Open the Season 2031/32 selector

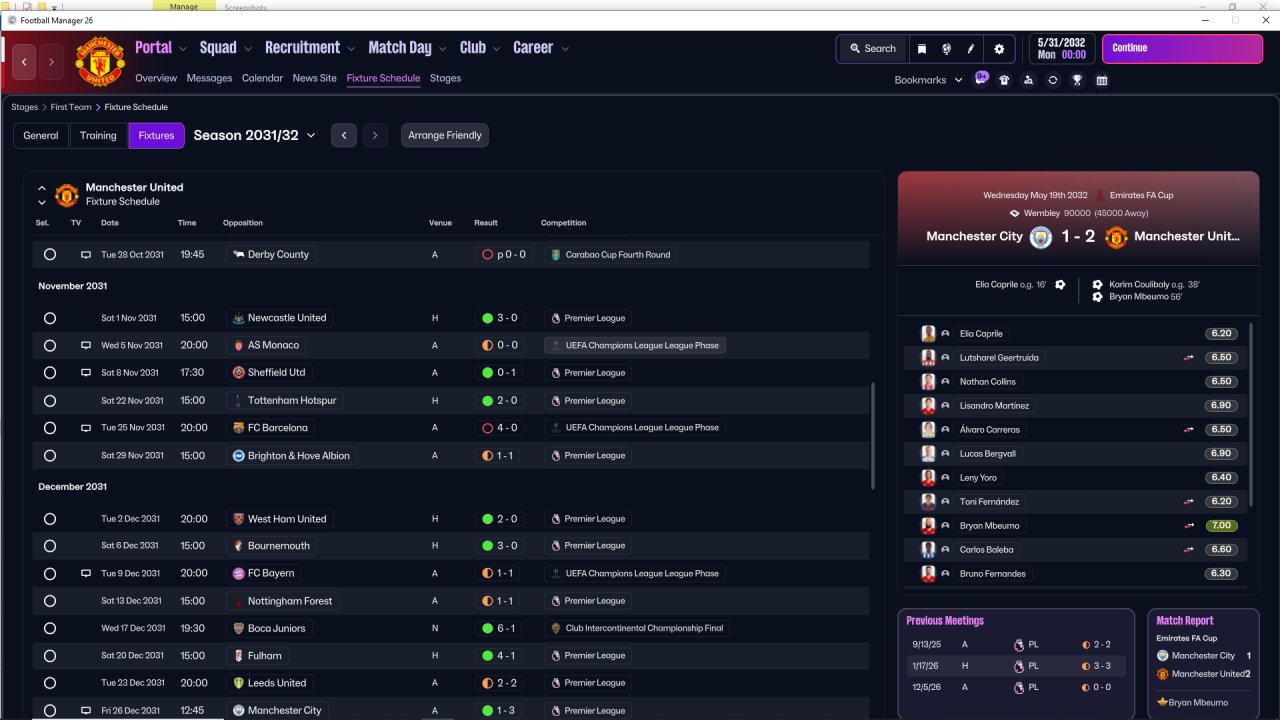(255, 135)
